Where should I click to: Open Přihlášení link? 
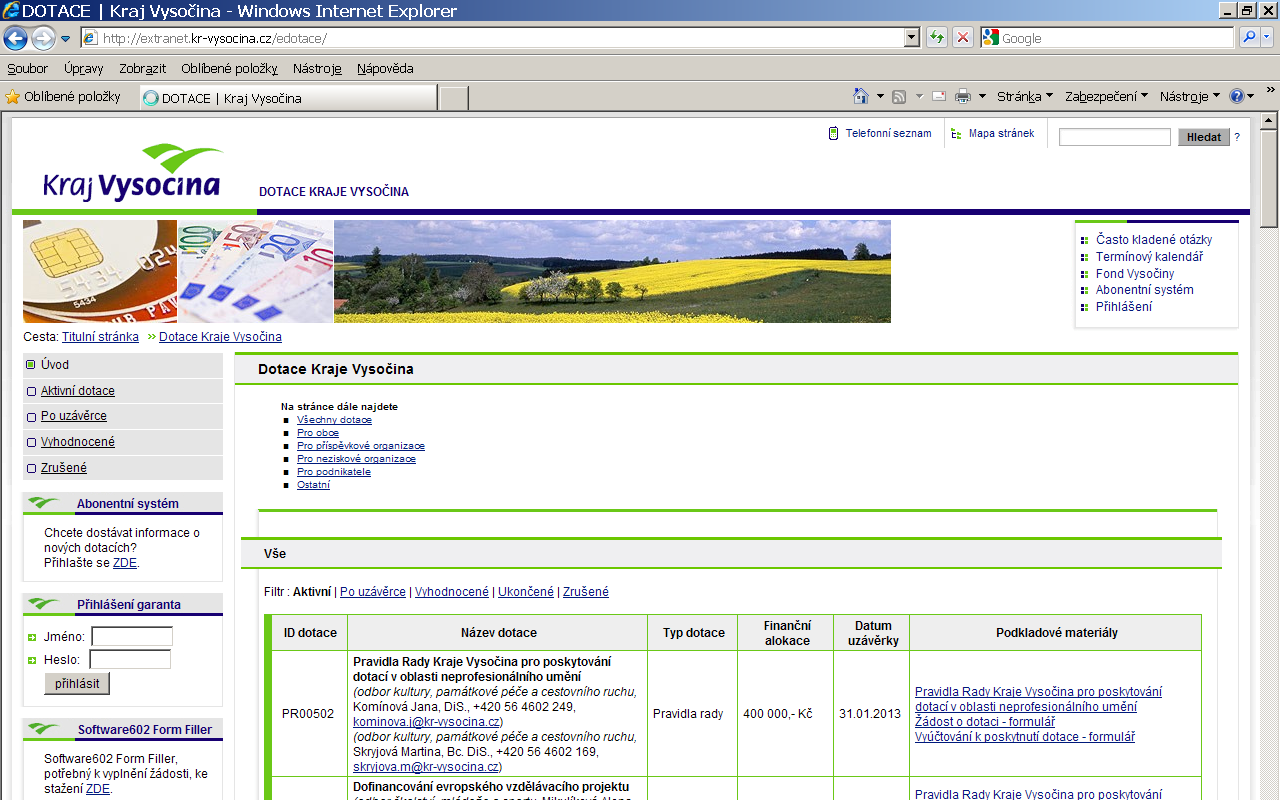1124,307
